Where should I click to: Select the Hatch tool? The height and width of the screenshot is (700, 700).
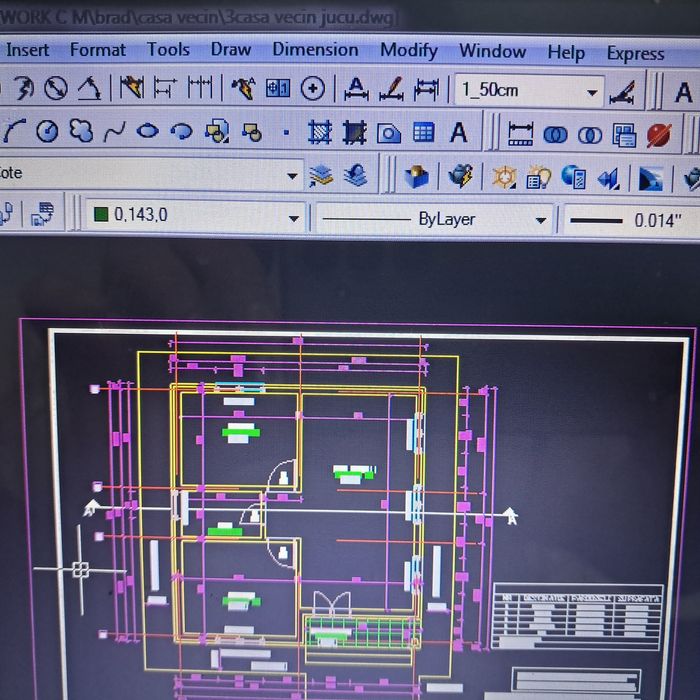pyautogui.click(x=320, y=133)
